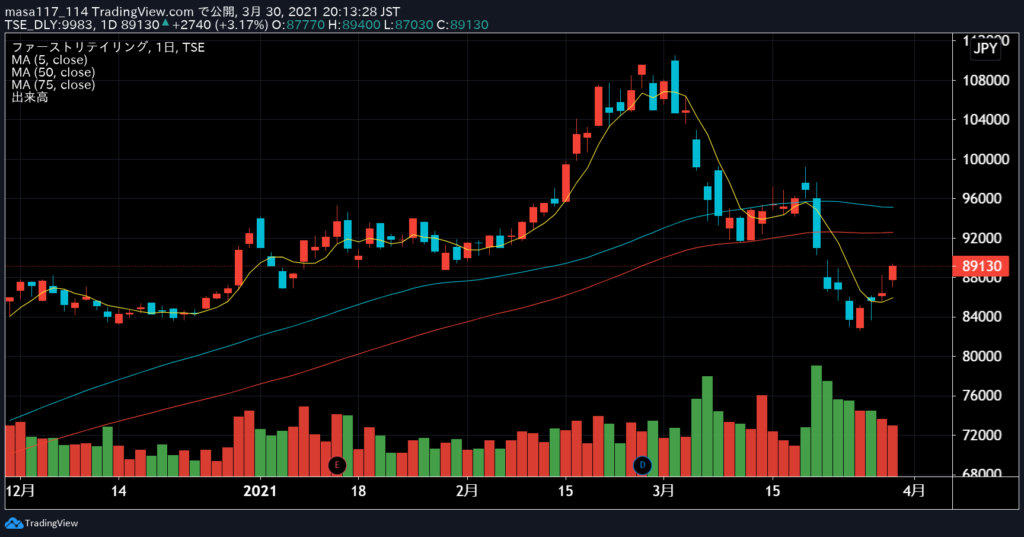Select the MA (75, close) indicator legend
This screenshot has height=537, width=1024.
pos(53,85)
